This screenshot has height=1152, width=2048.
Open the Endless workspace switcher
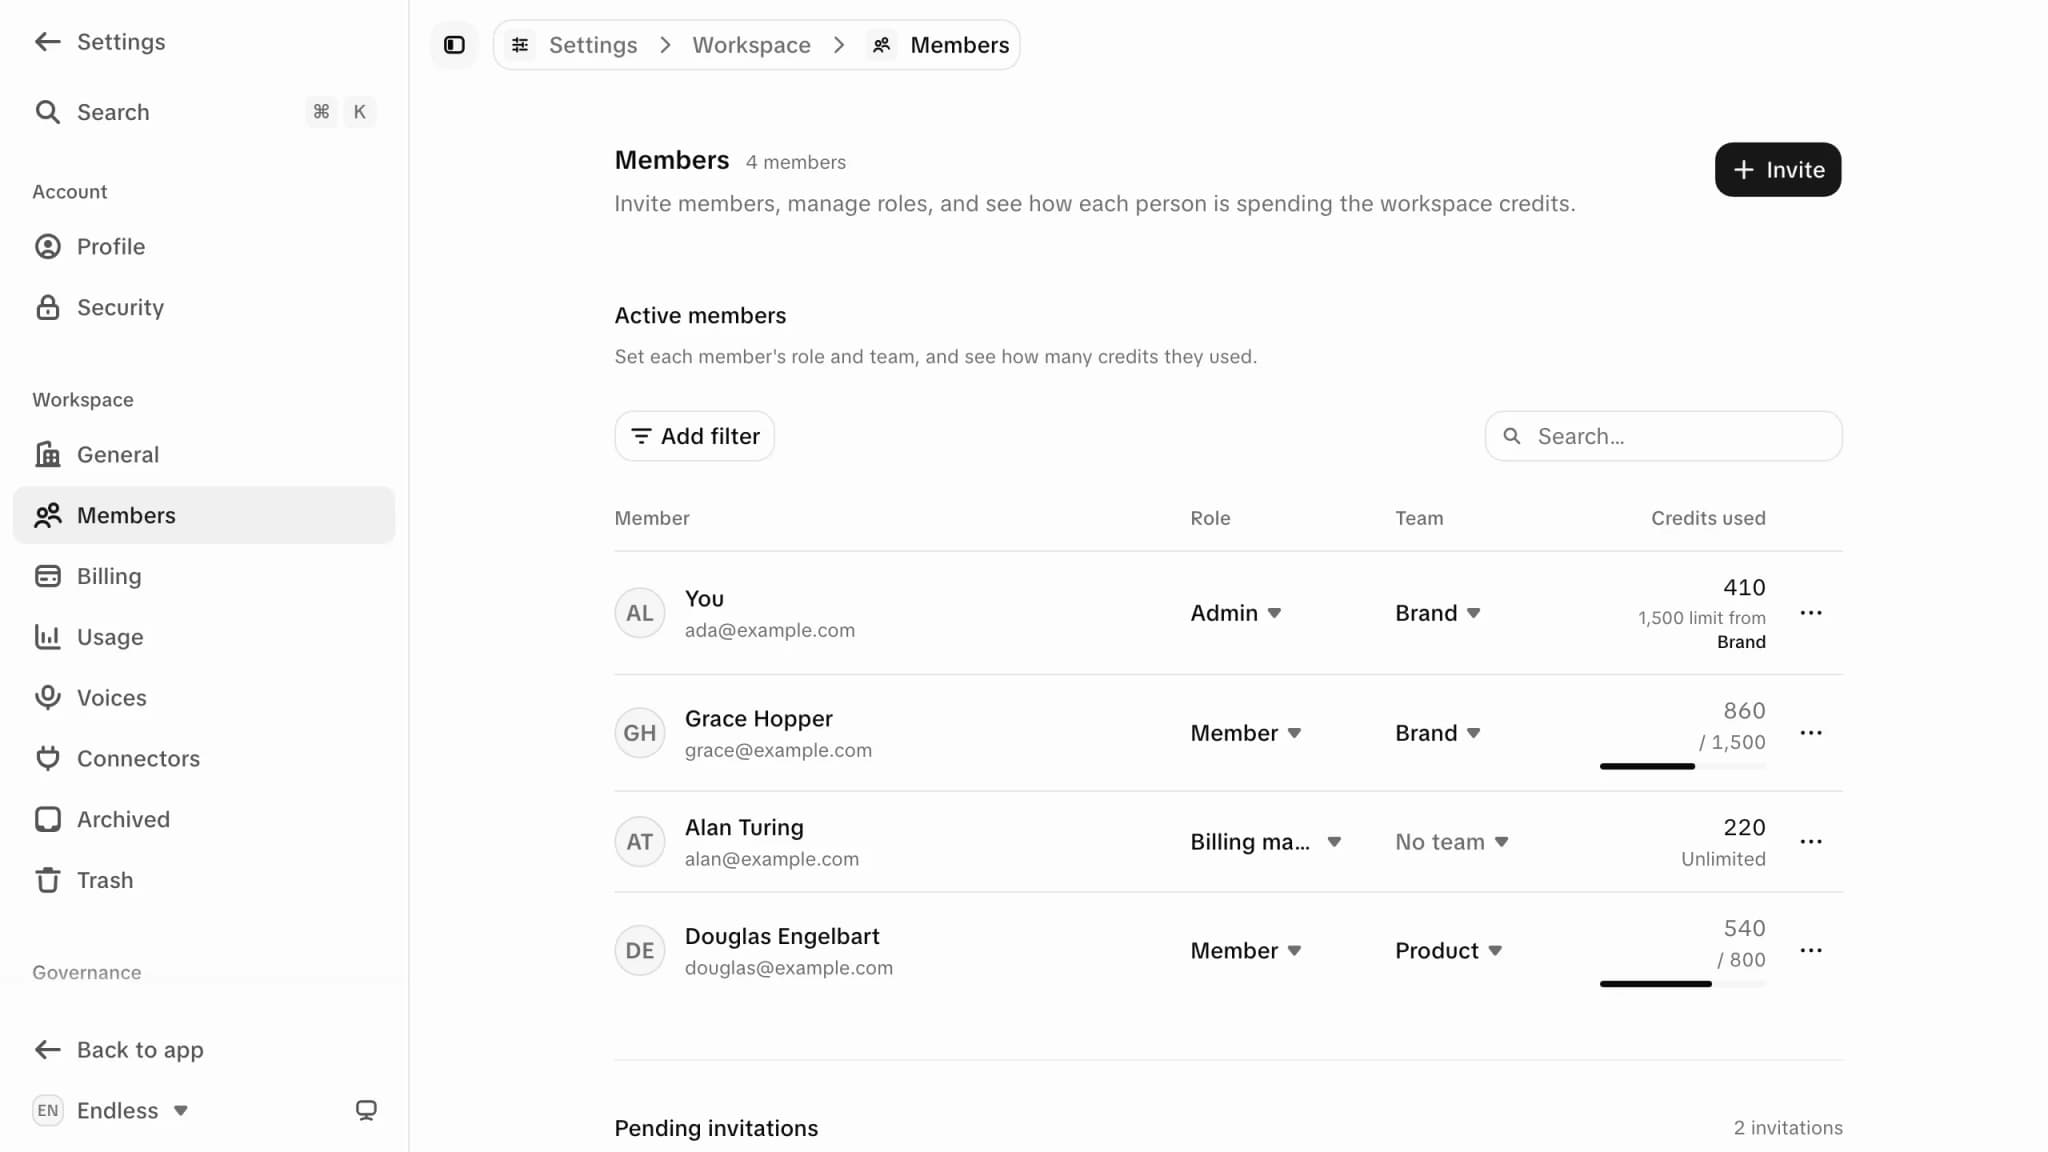(111, 1111)
